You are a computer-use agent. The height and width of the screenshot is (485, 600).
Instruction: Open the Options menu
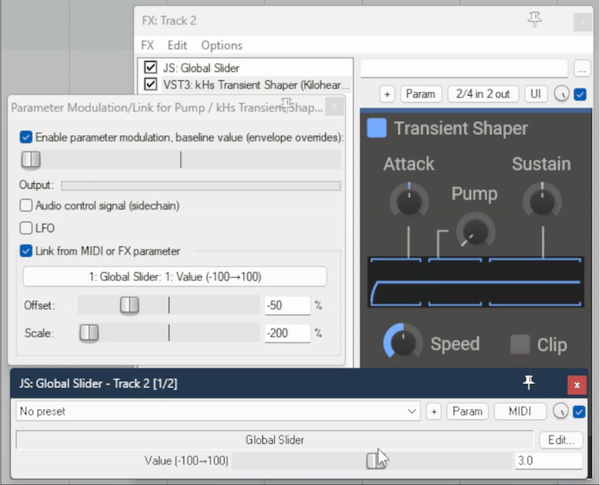(221, 45)
